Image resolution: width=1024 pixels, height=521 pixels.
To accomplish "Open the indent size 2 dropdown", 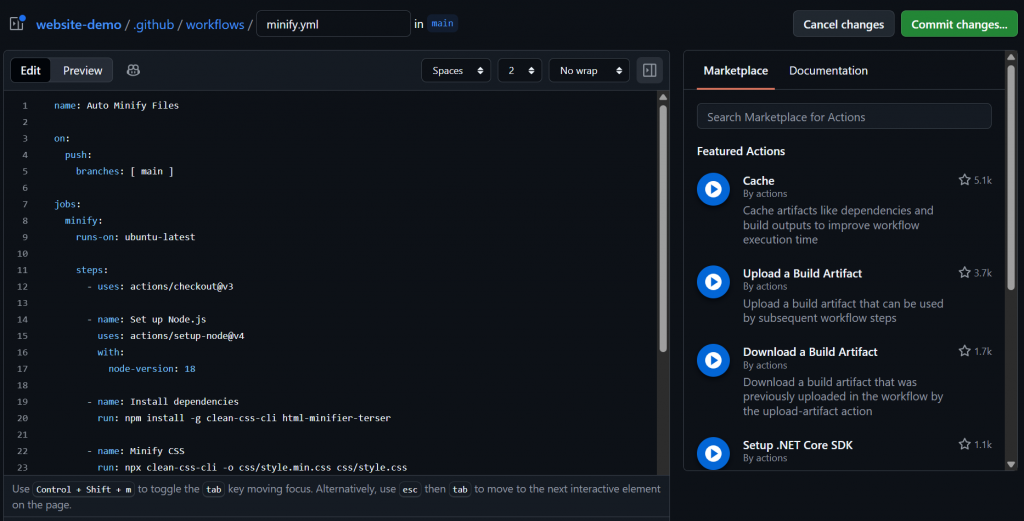I will (x=520, y=70).
